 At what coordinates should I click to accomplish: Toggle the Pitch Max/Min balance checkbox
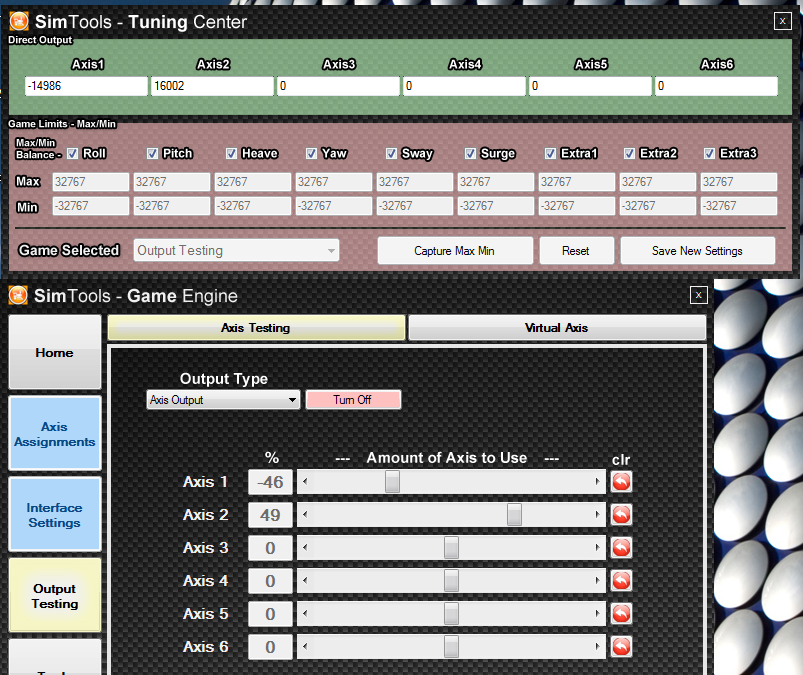(x=152, y=154)
